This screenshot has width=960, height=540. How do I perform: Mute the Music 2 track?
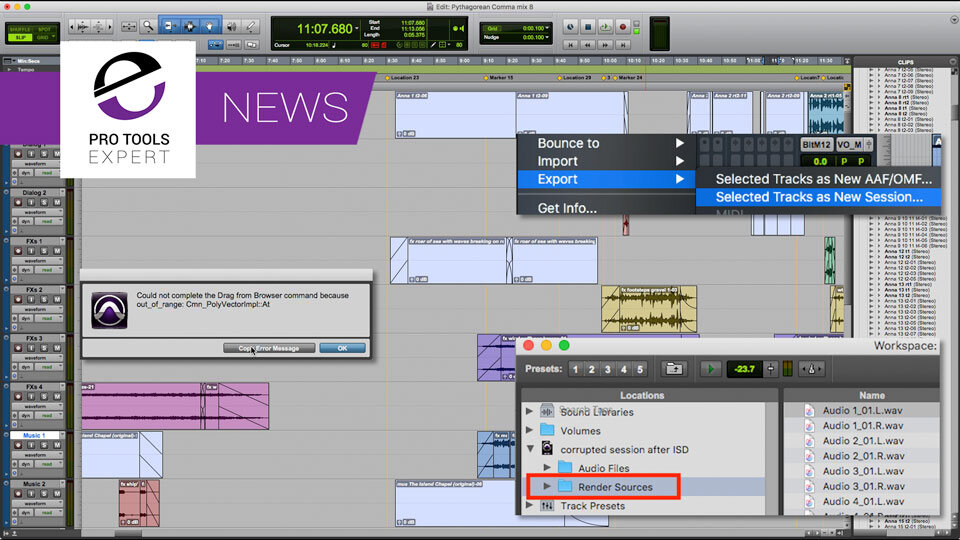coord(57,493)
